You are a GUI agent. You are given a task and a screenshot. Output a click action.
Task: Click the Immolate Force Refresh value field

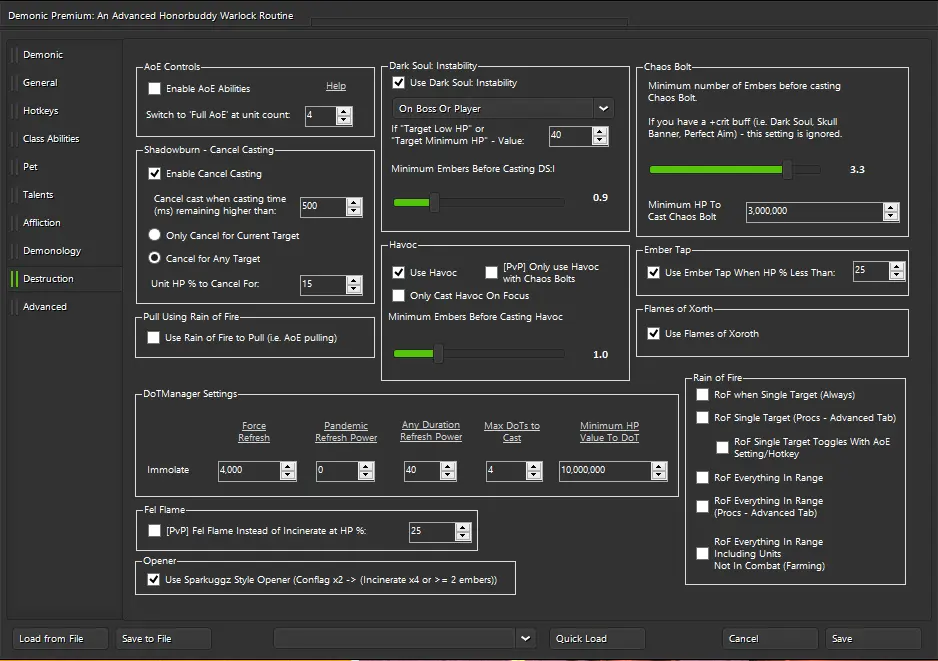pyautogui.click(x=249, y=470)
